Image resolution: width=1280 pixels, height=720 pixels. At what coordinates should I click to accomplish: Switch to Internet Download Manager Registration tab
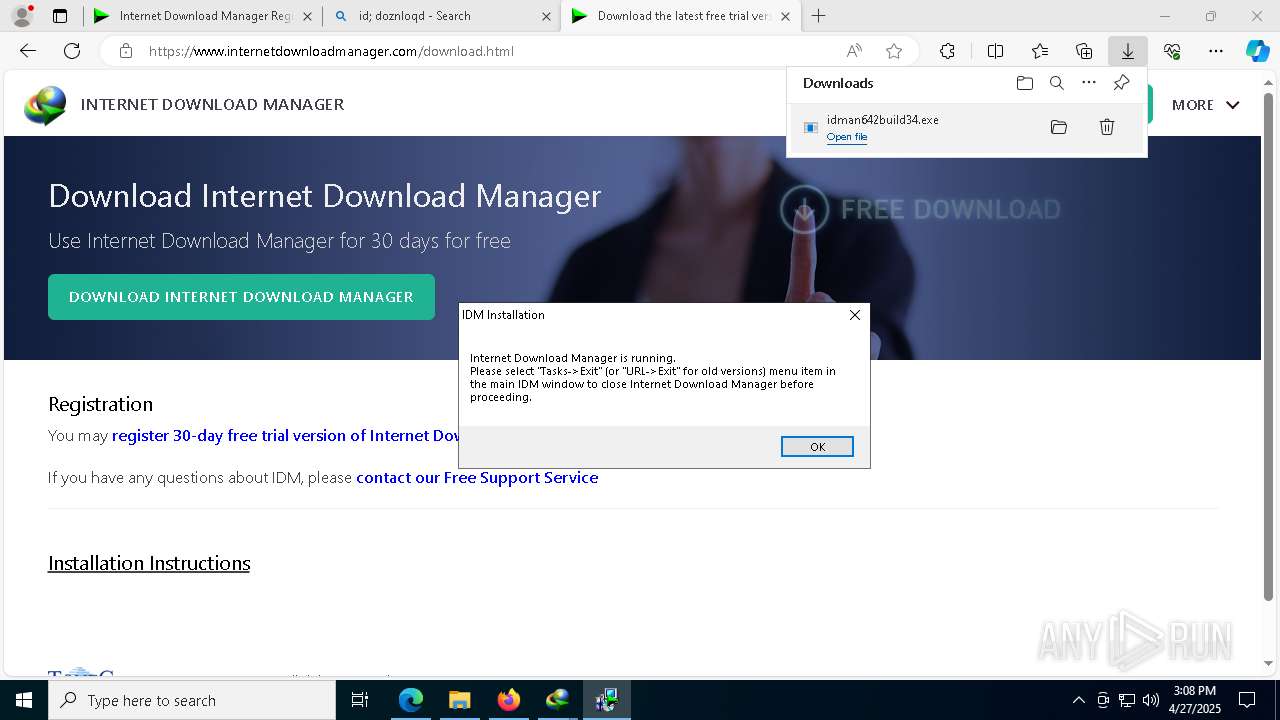202,16
